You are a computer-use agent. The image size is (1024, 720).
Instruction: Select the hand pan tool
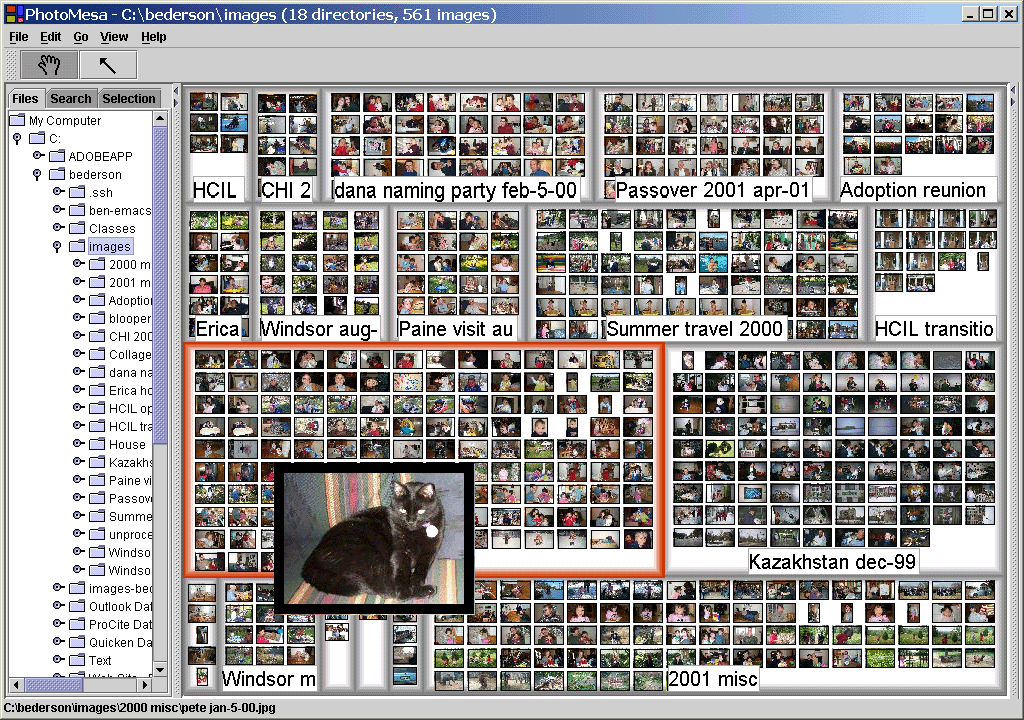[49, 65]
